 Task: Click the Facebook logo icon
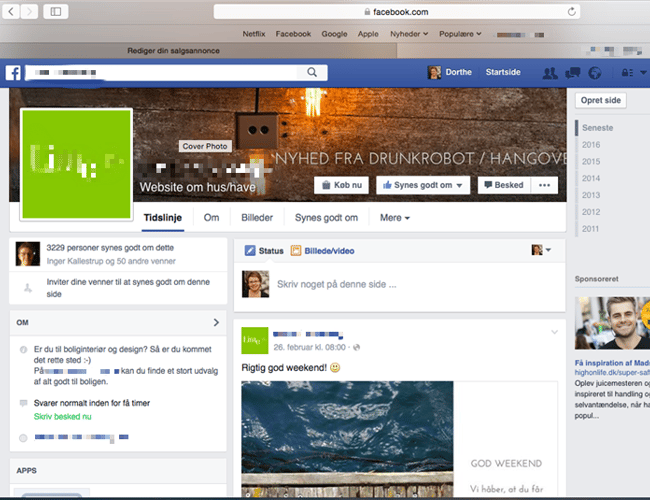click(13, 73)
